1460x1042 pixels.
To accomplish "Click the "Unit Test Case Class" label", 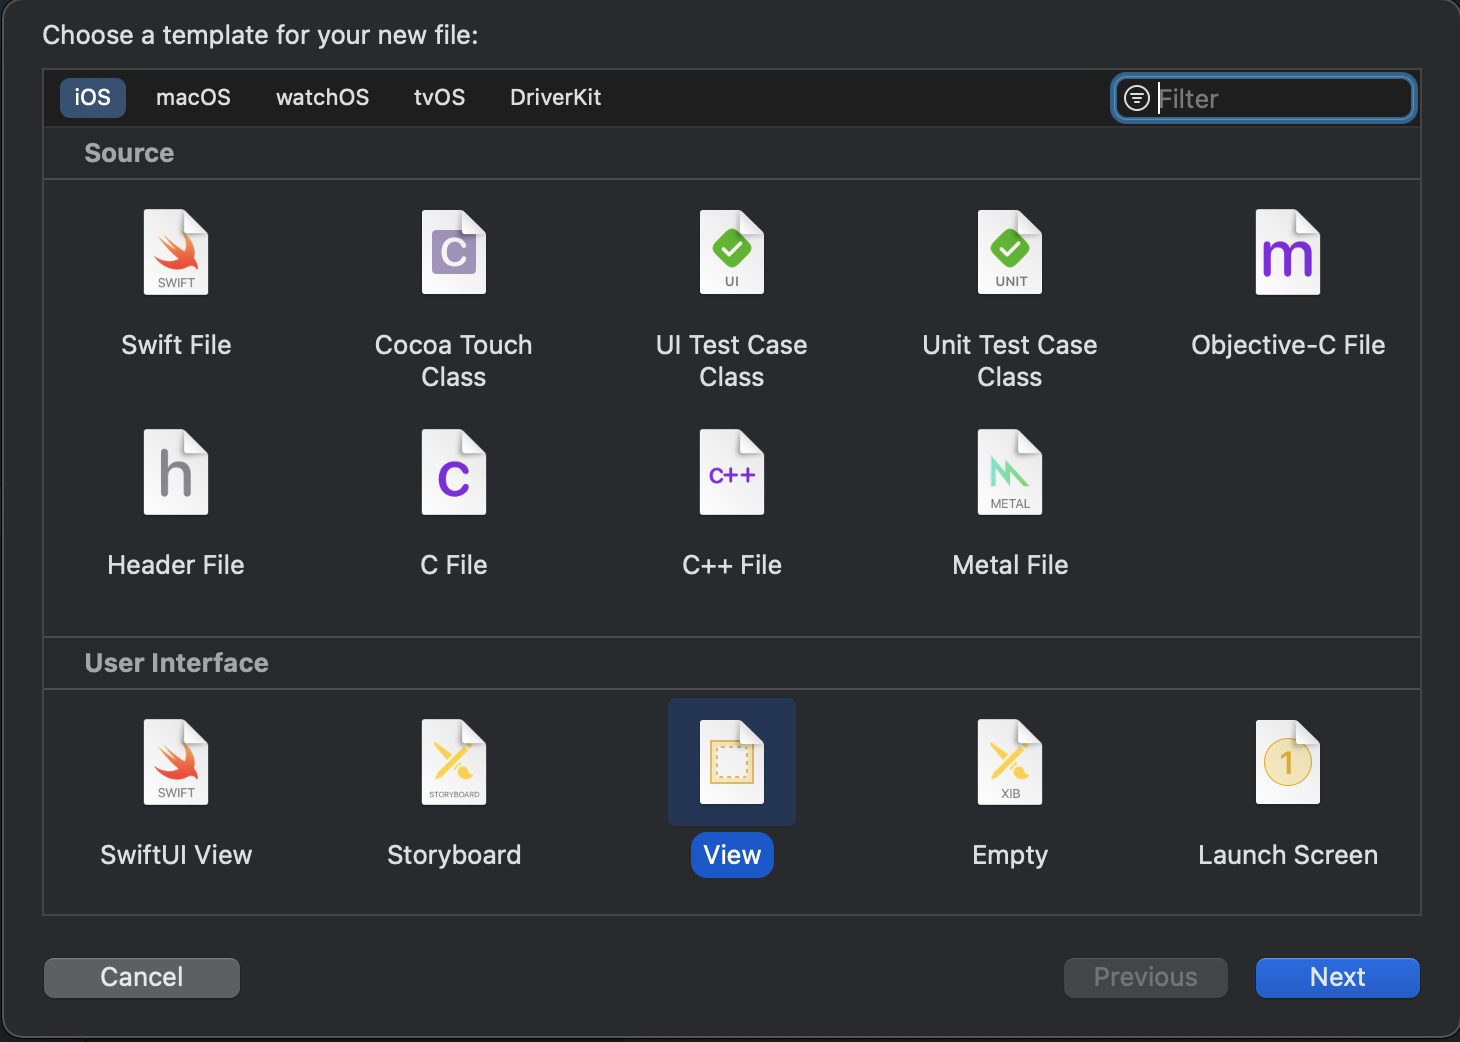I will click(x=1010, y=361).
